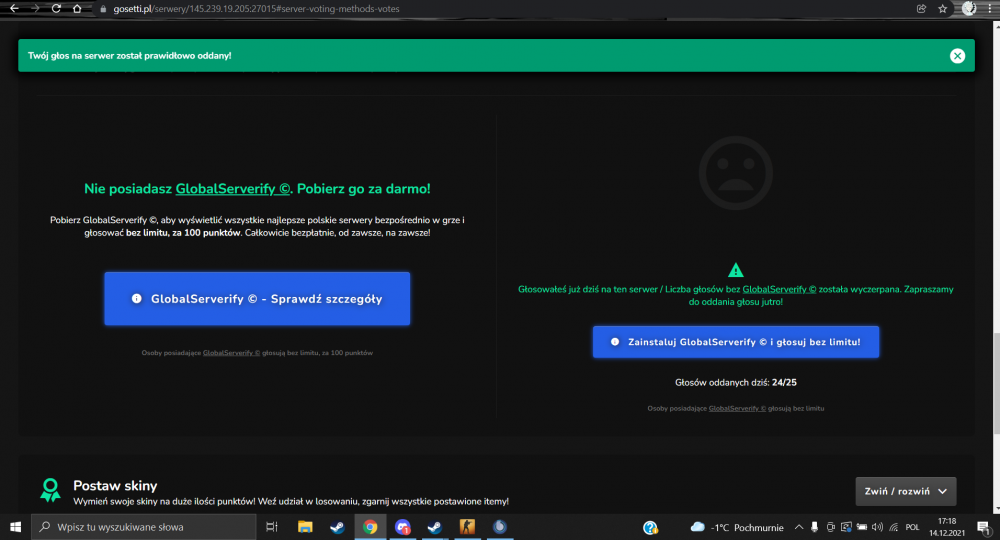1000x540 pixels.
Task: Open the -1°C Pochmurnie weather widget
Action: pyautogui.click(x=737, y=527)
